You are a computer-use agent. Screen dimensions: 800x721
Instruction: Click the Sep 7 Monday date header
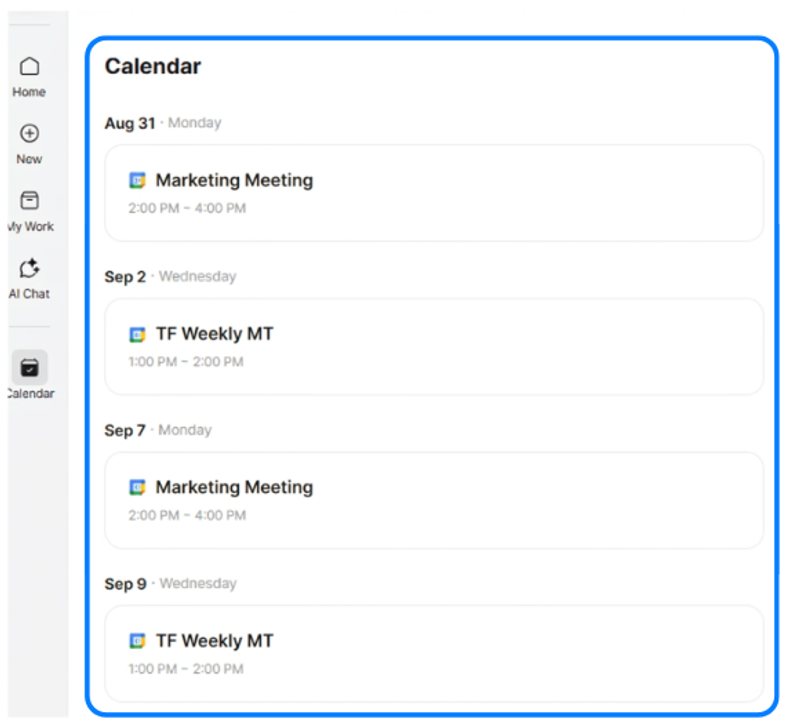(x=158, y=430)
